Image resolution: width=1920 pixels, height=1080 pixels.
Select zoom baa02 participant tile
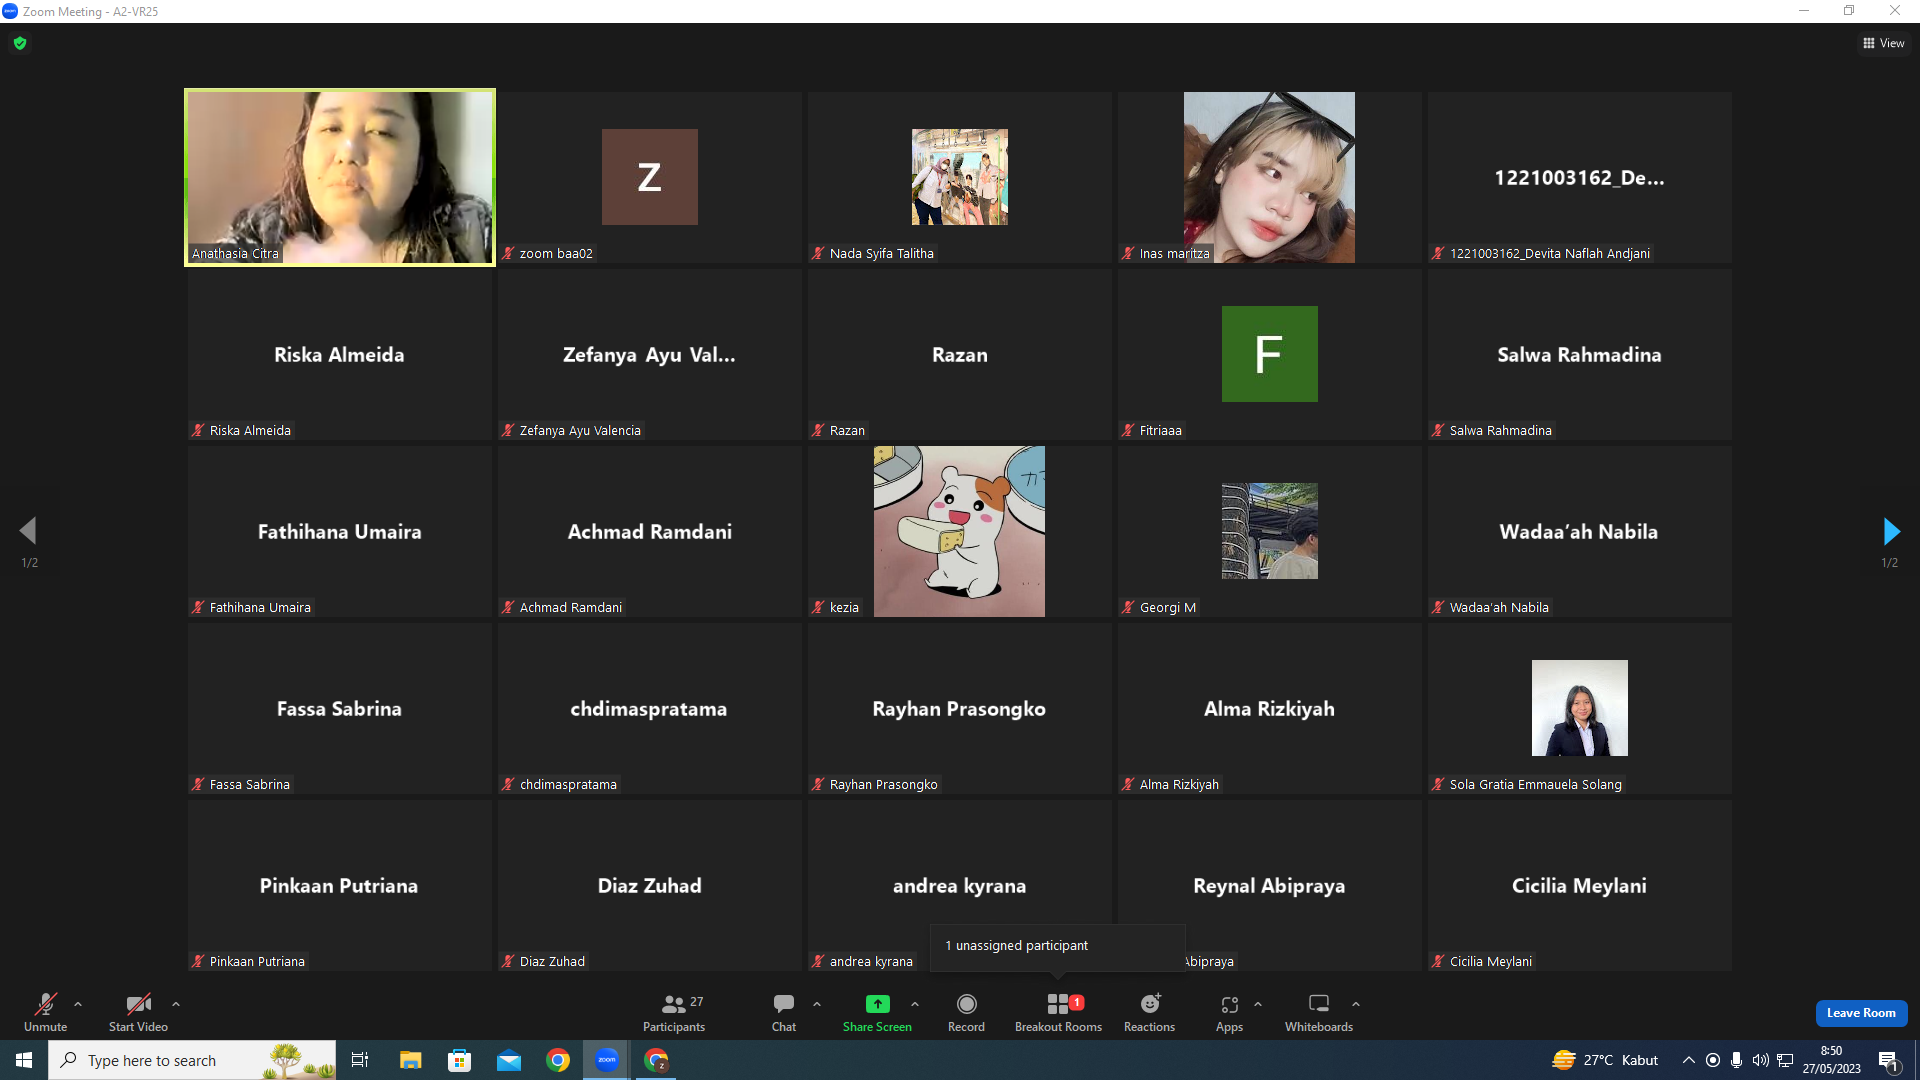(x=650, y=178)
